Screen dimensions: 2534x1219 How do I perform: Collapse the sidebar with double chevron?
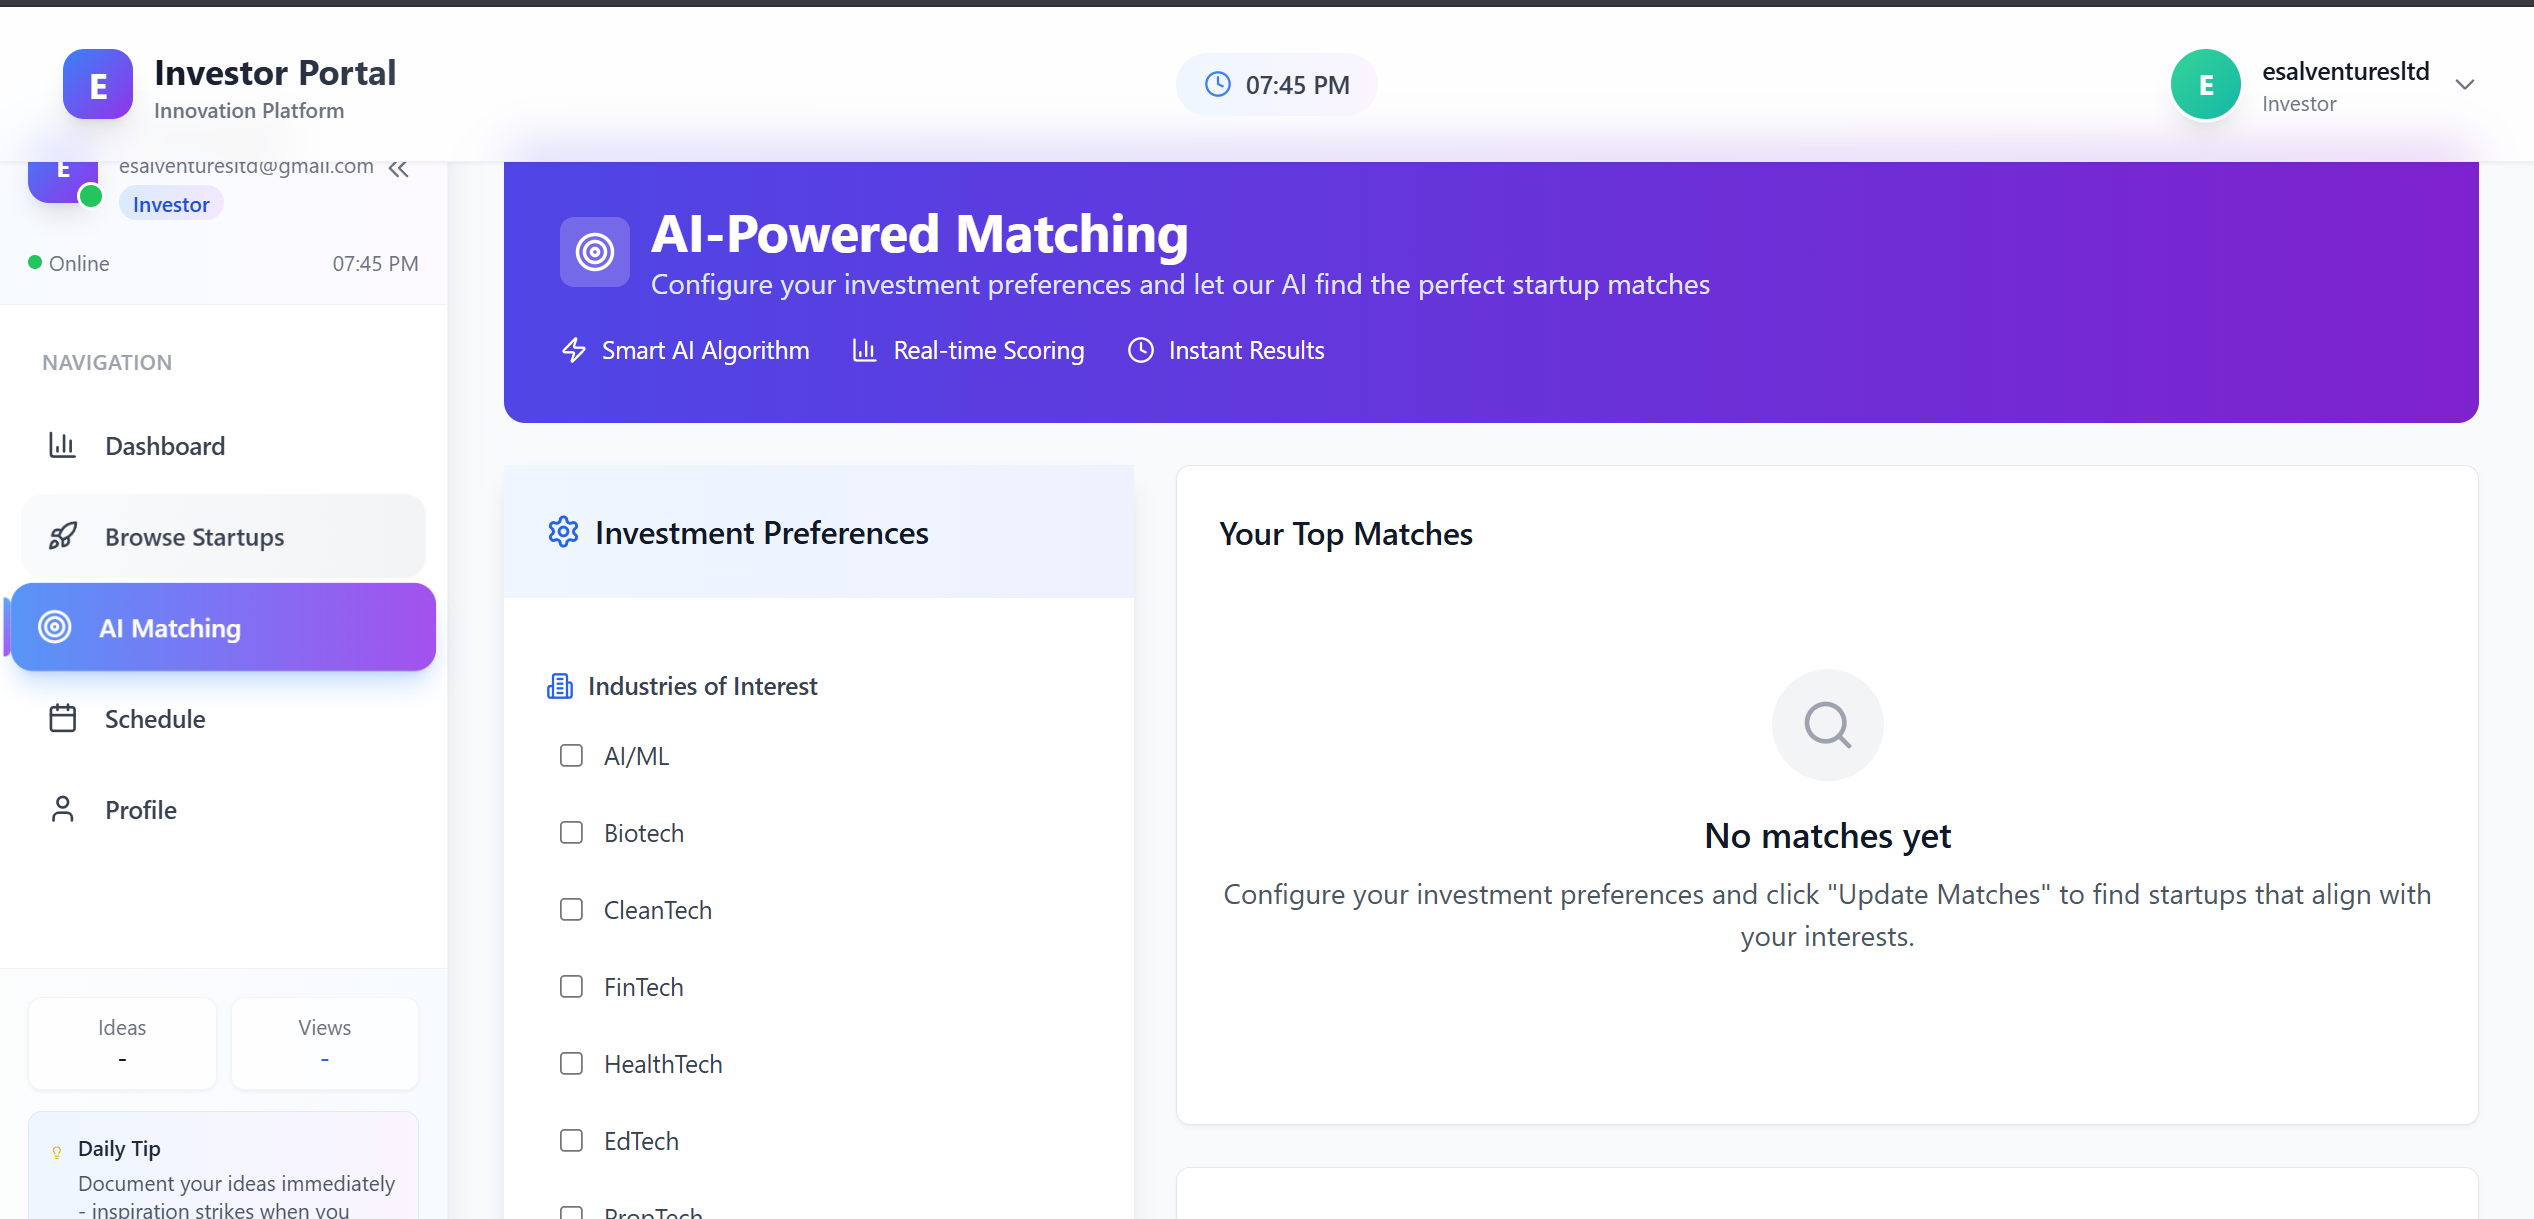tap(399, 169)
